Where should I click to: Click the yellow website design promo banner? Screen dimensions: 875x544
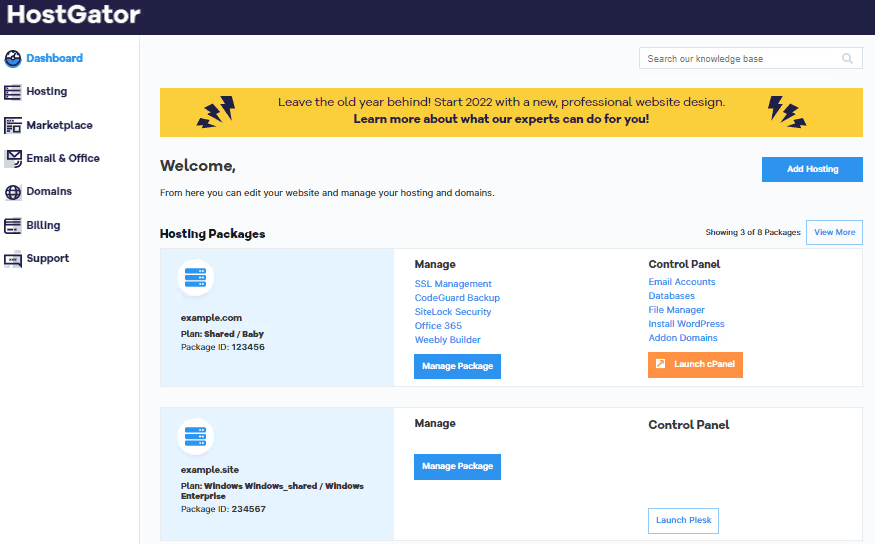(x=511, y=112)
